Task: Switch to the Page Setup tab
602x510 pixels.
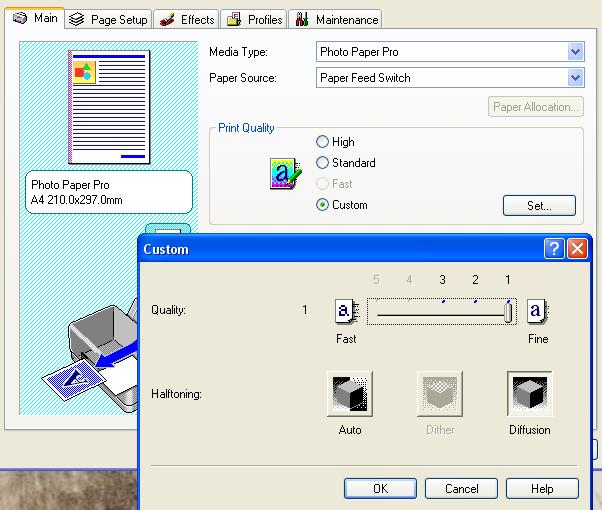Action: pyautogui.click(x=109, y=19)
